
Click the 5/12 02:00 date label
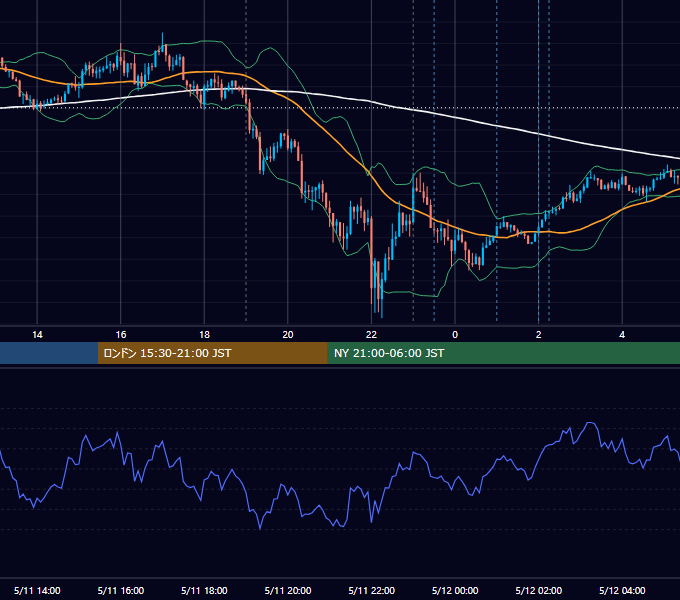pyautogui.click(x=539, y=590)
